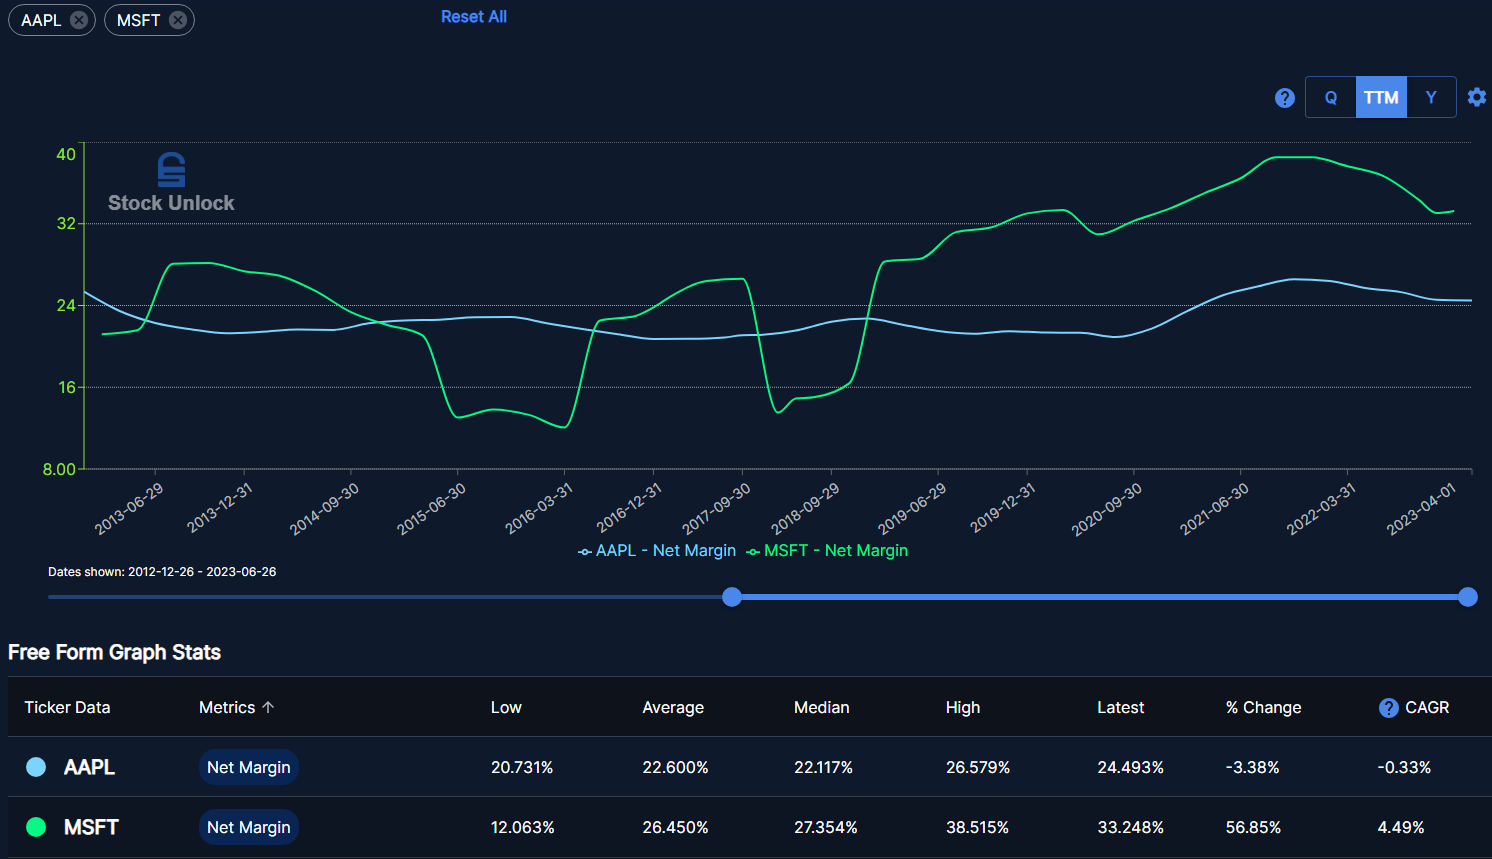Click the CAGR column header text
1492x859 pixels.
pos(1427,707)
